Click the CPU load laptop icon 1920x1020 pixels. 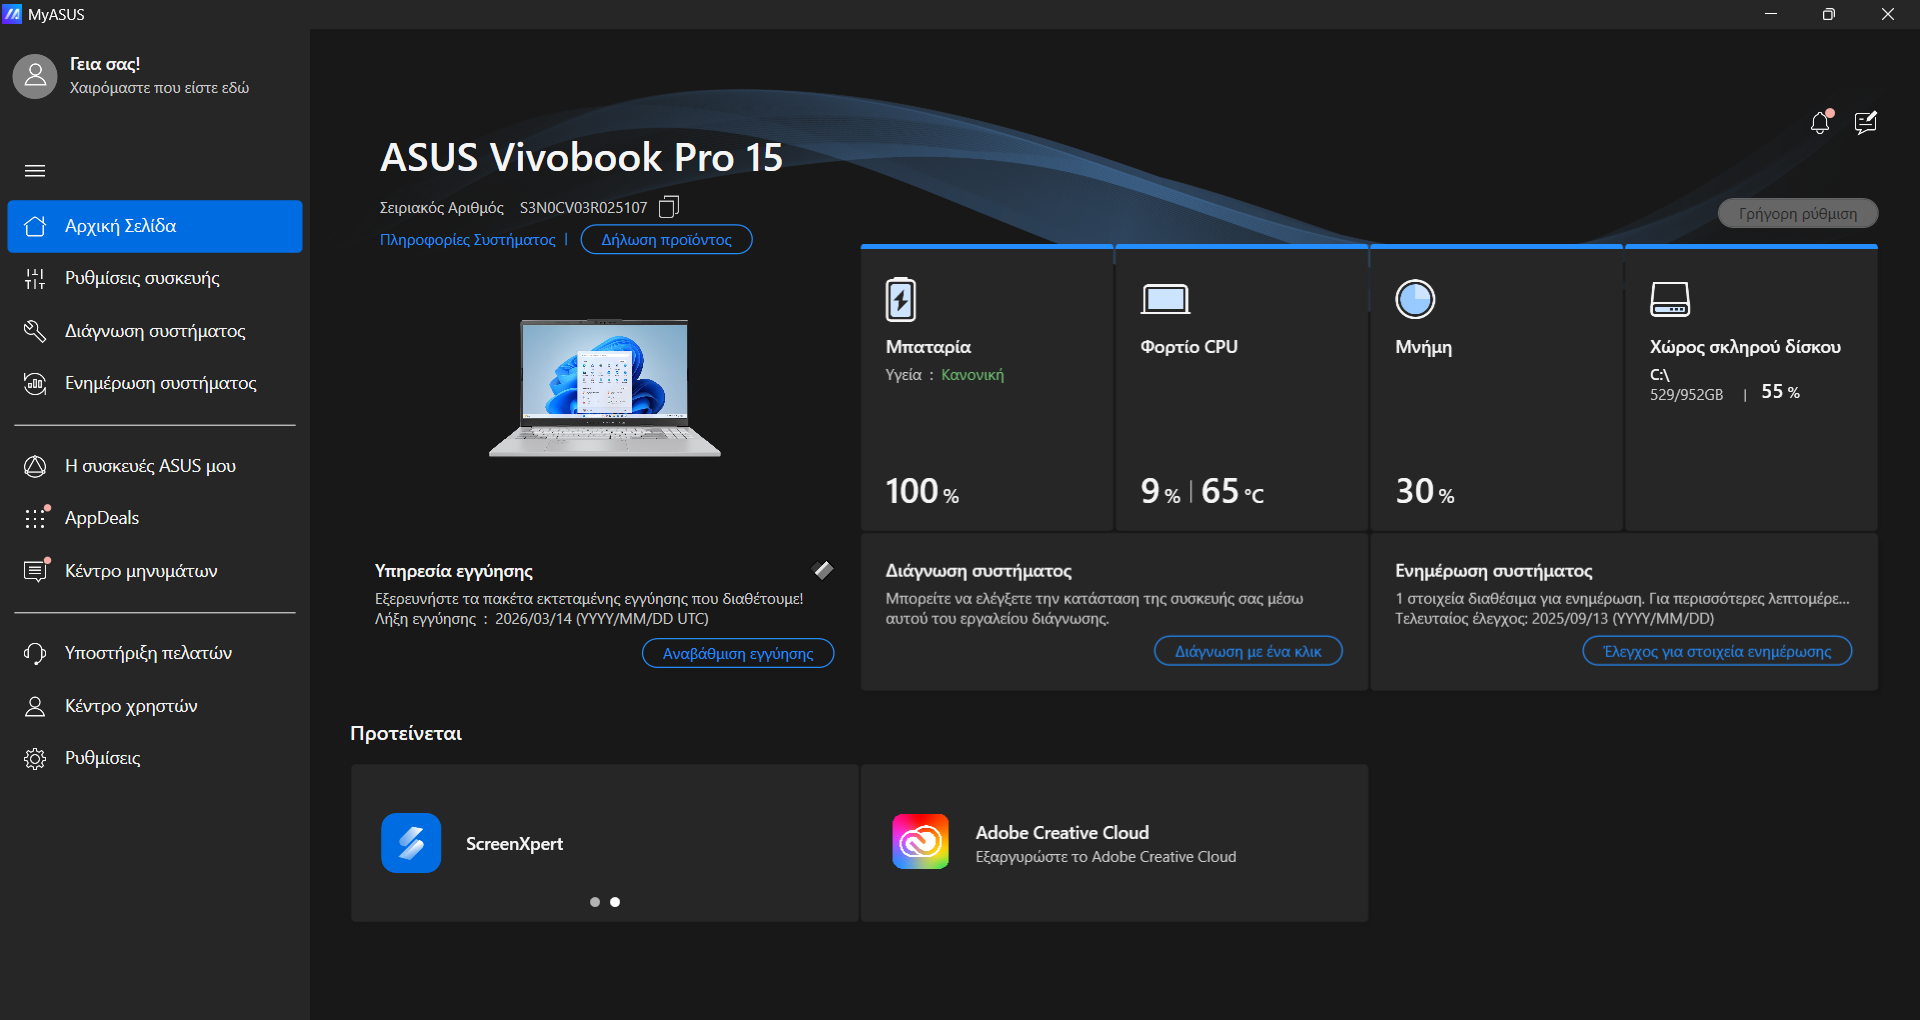tap(1165, 299)
